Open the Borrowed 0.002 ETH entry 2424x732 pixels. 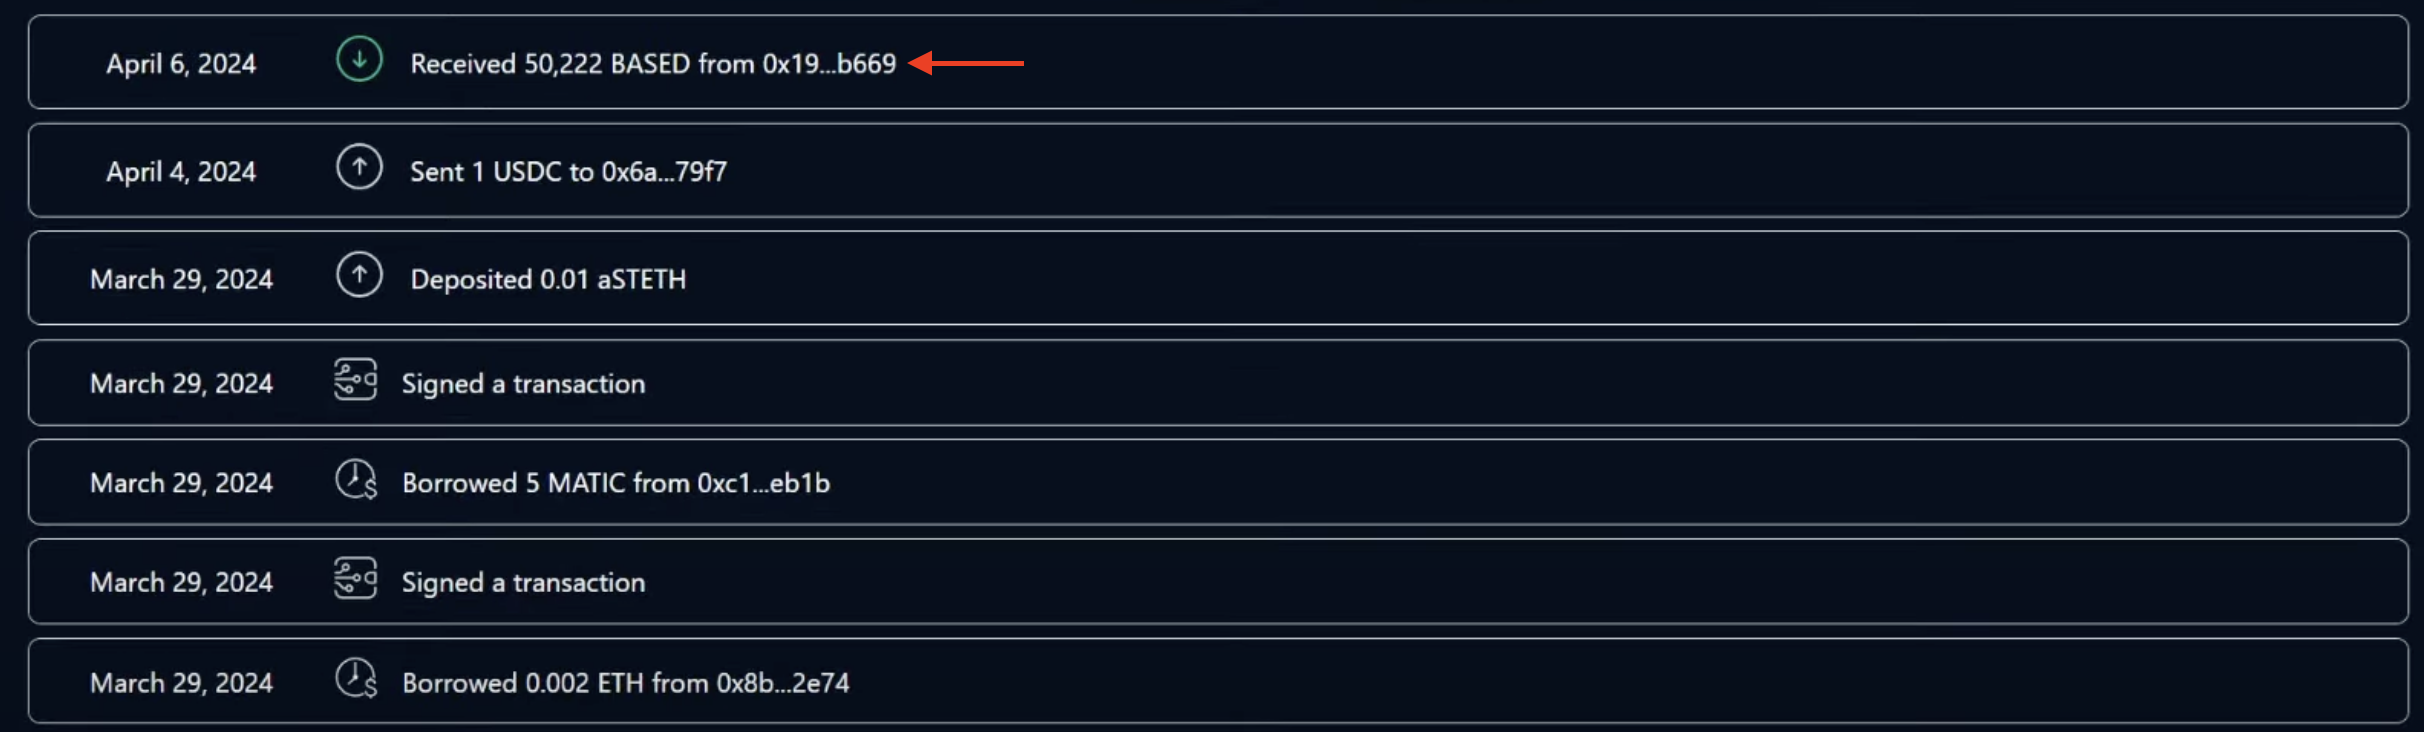coord(1218,681)
